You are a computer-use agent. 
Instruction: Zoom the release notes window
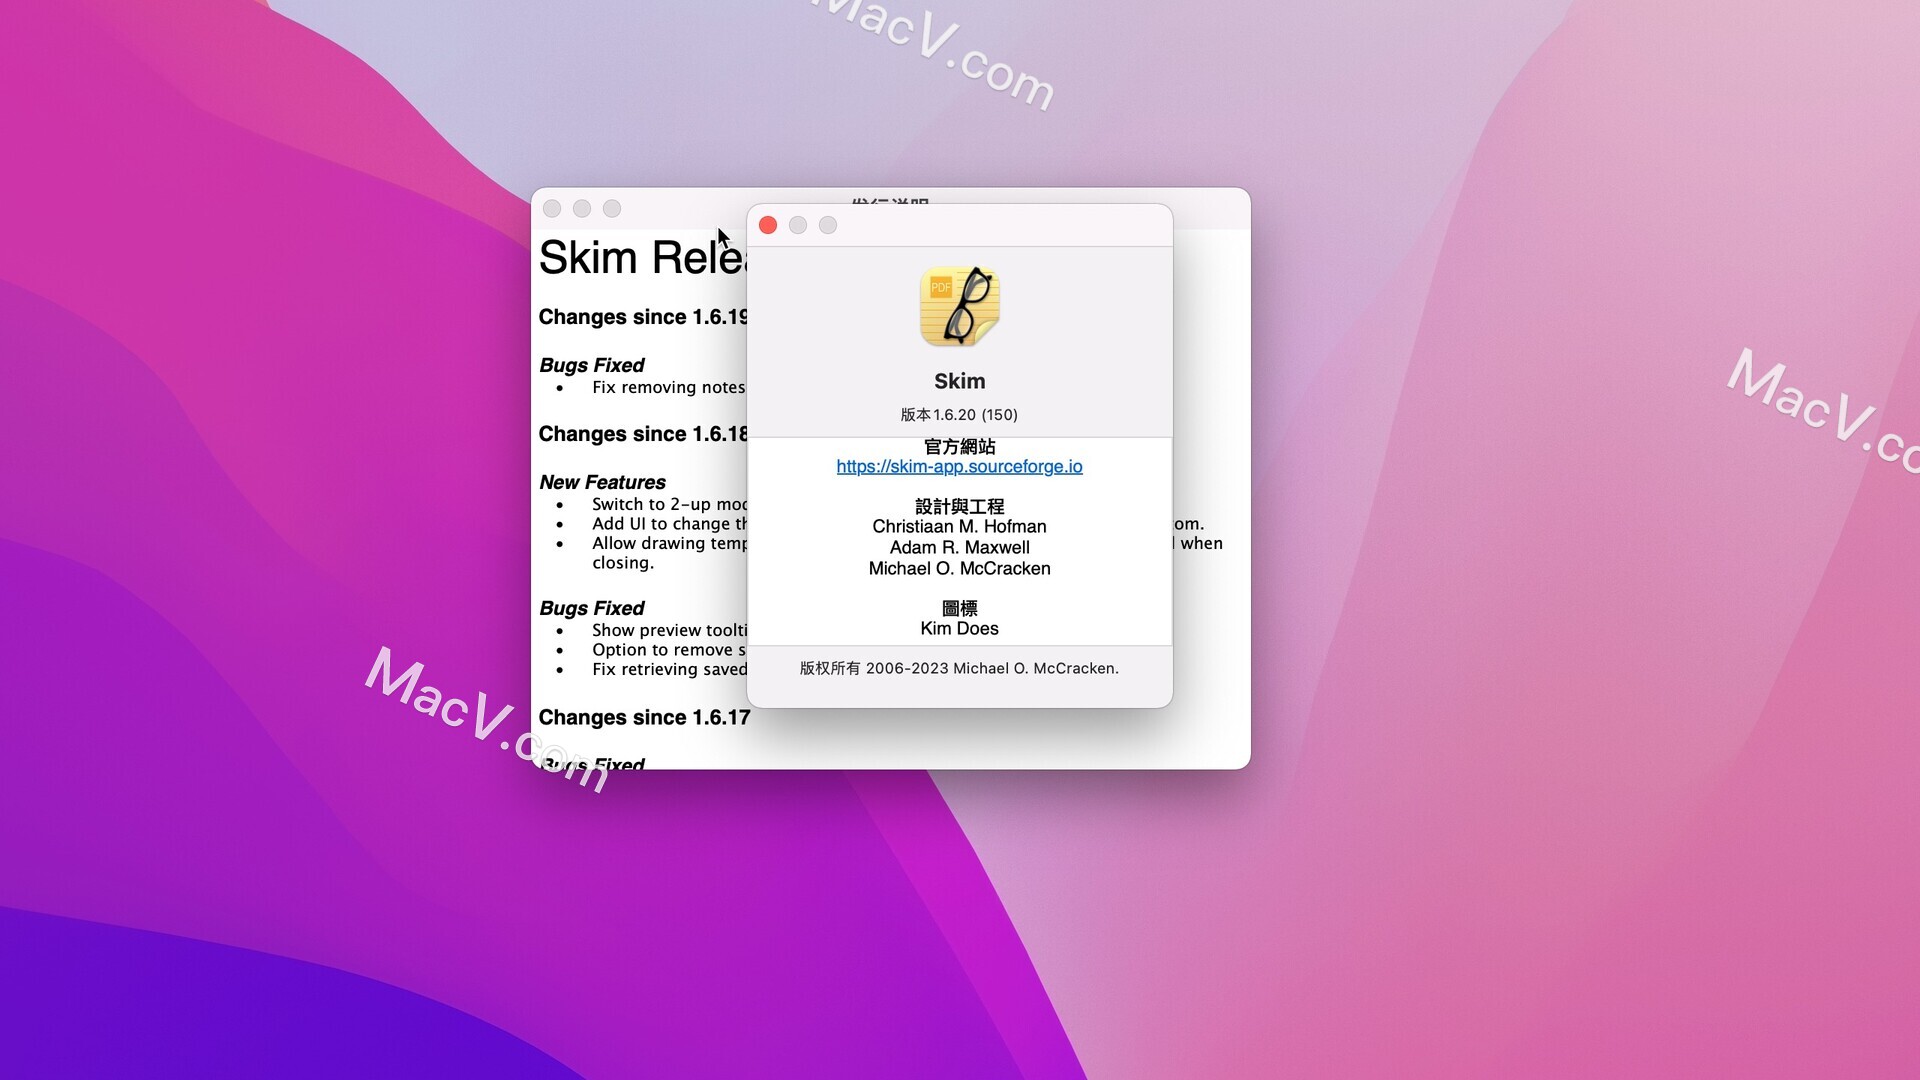point(612,208)
